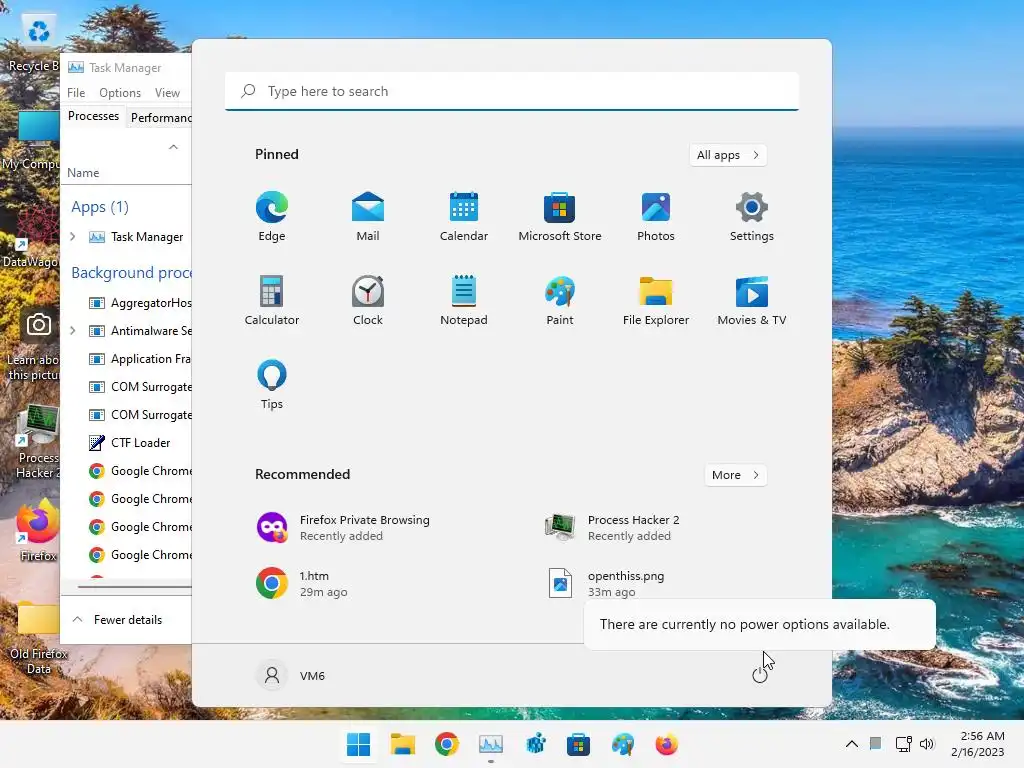Click the volume speaker tray icon

pos(927,744)
